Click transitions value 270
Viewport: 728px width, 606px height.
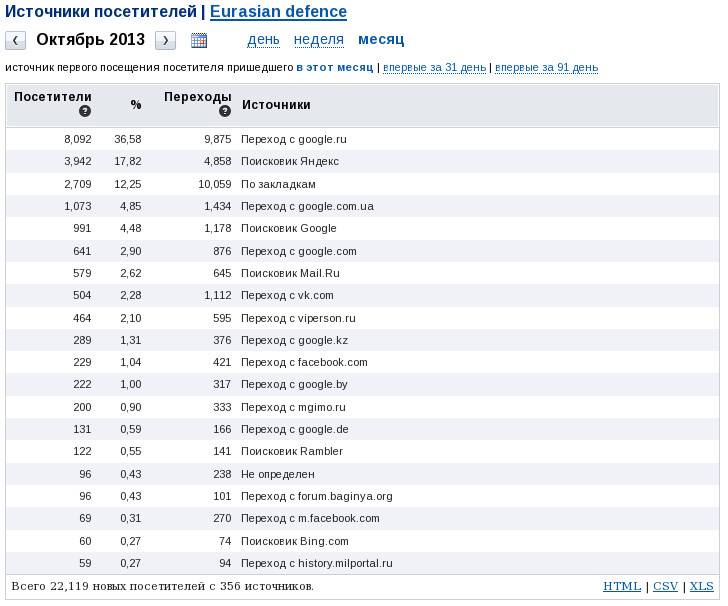pos(222,518)
